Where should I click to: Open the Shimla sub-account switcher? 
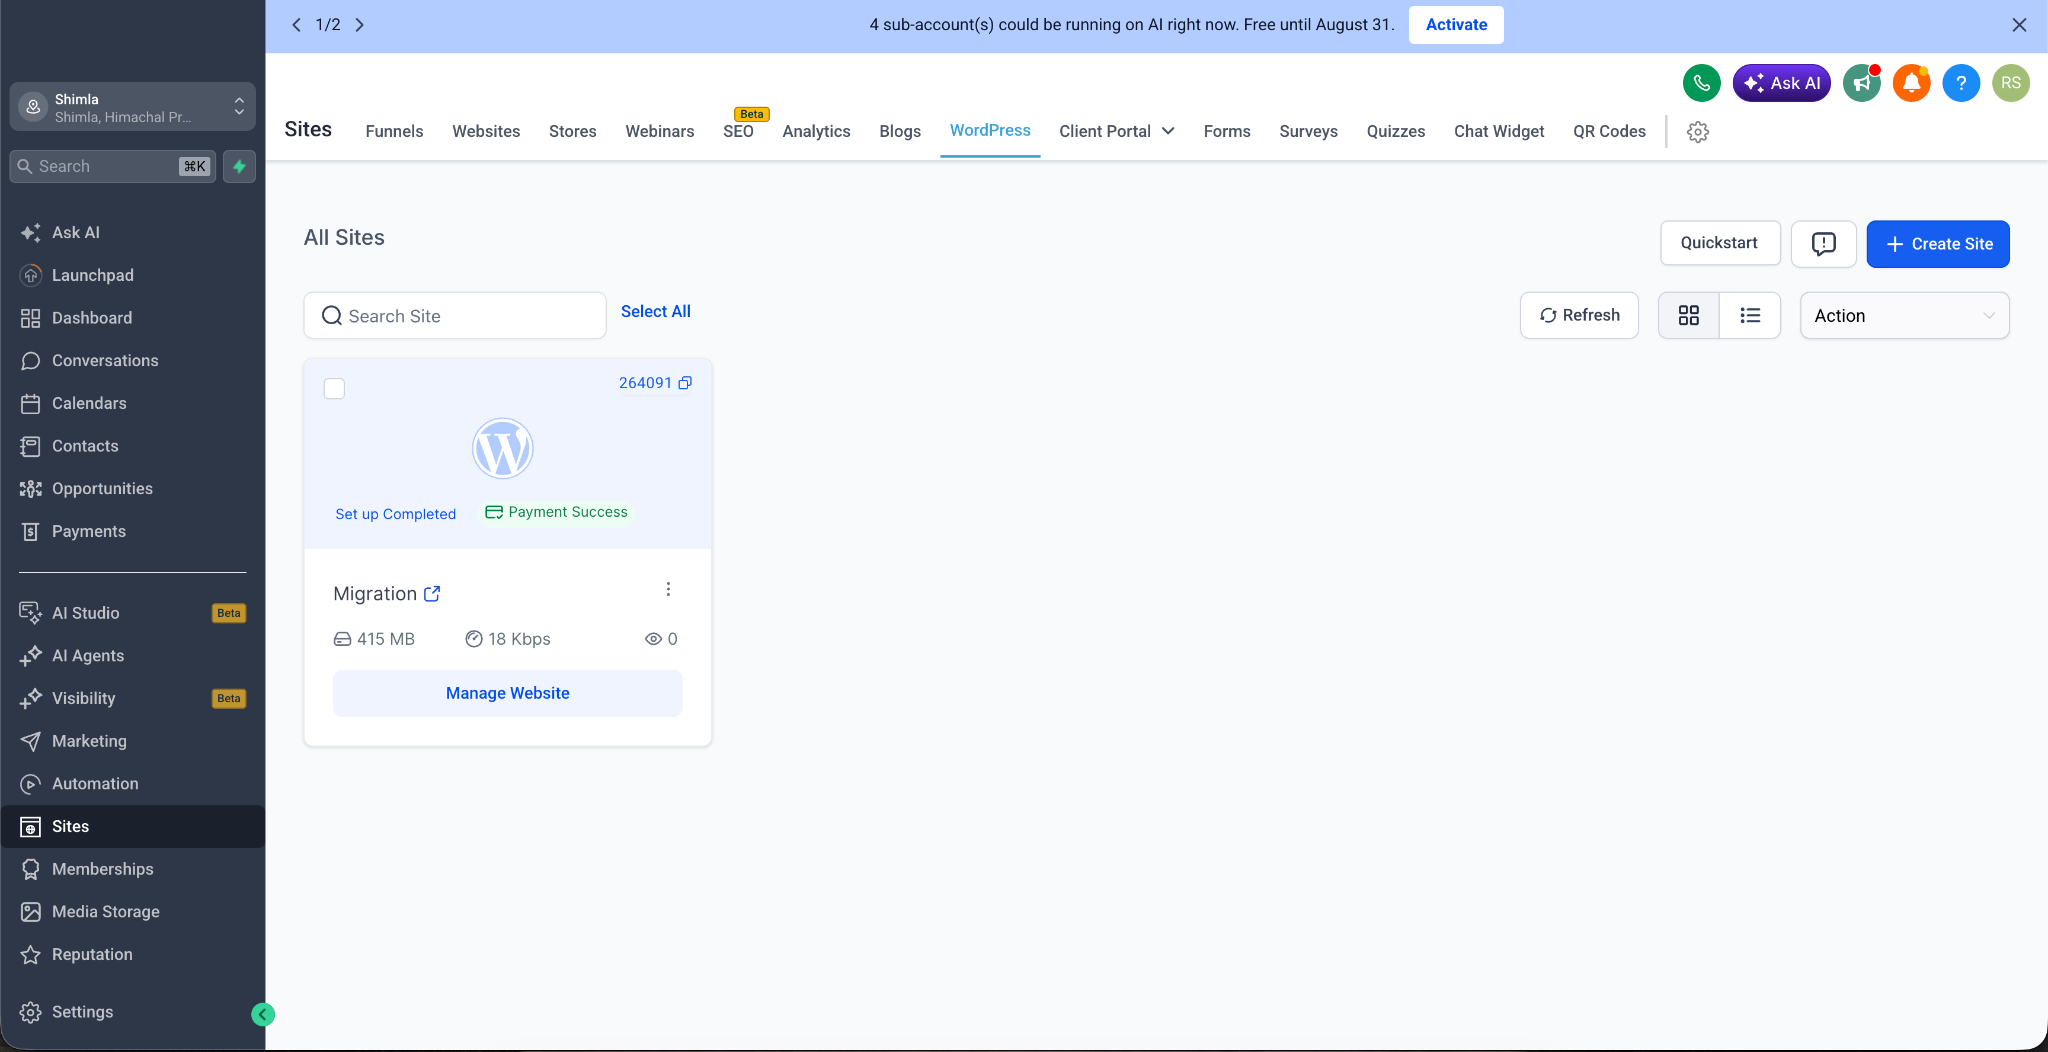tap(132, 107)
